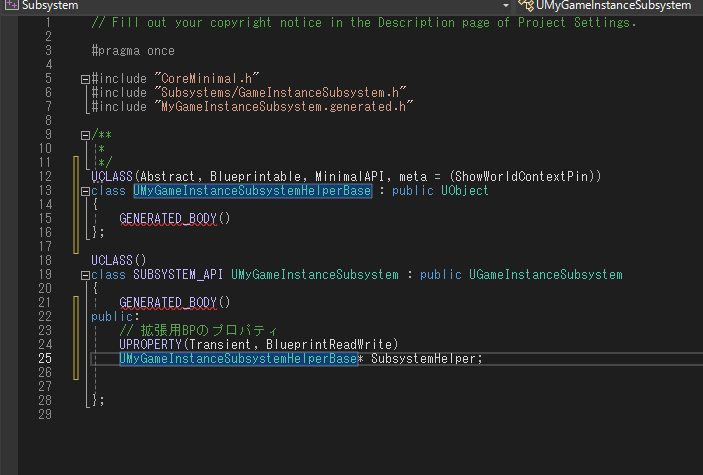Click UMyGameInstanceSubsystemHelperBase type on line 25

pos(238,358)
